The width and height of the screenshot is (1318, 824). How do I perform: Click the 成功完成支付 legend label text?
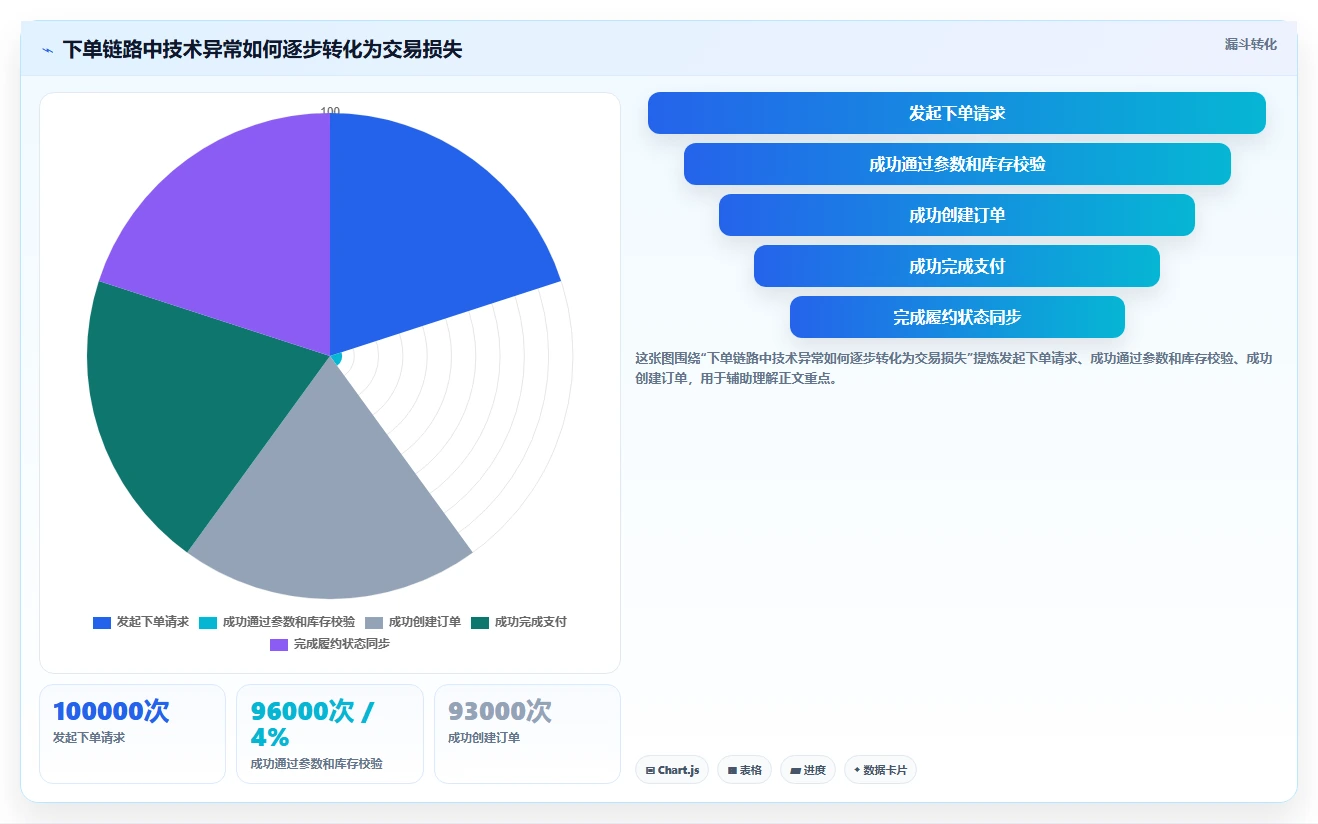pyautogui.click(x=531, y=622)
